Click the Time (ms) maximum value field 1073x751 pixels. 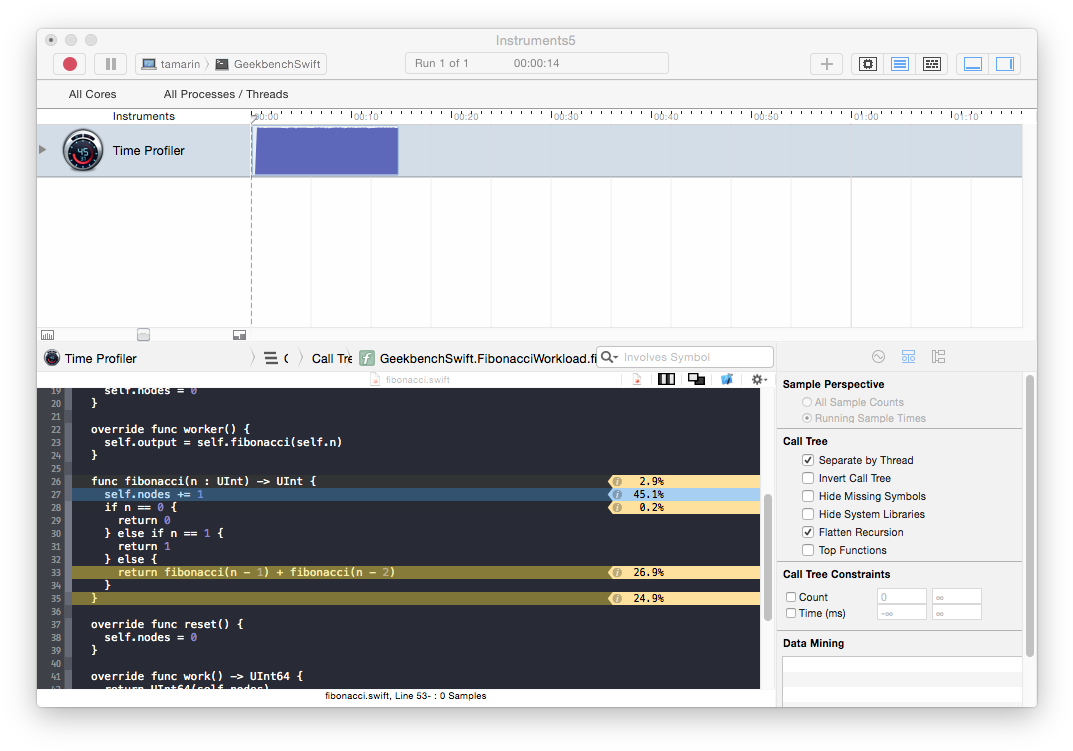point(957,613)
